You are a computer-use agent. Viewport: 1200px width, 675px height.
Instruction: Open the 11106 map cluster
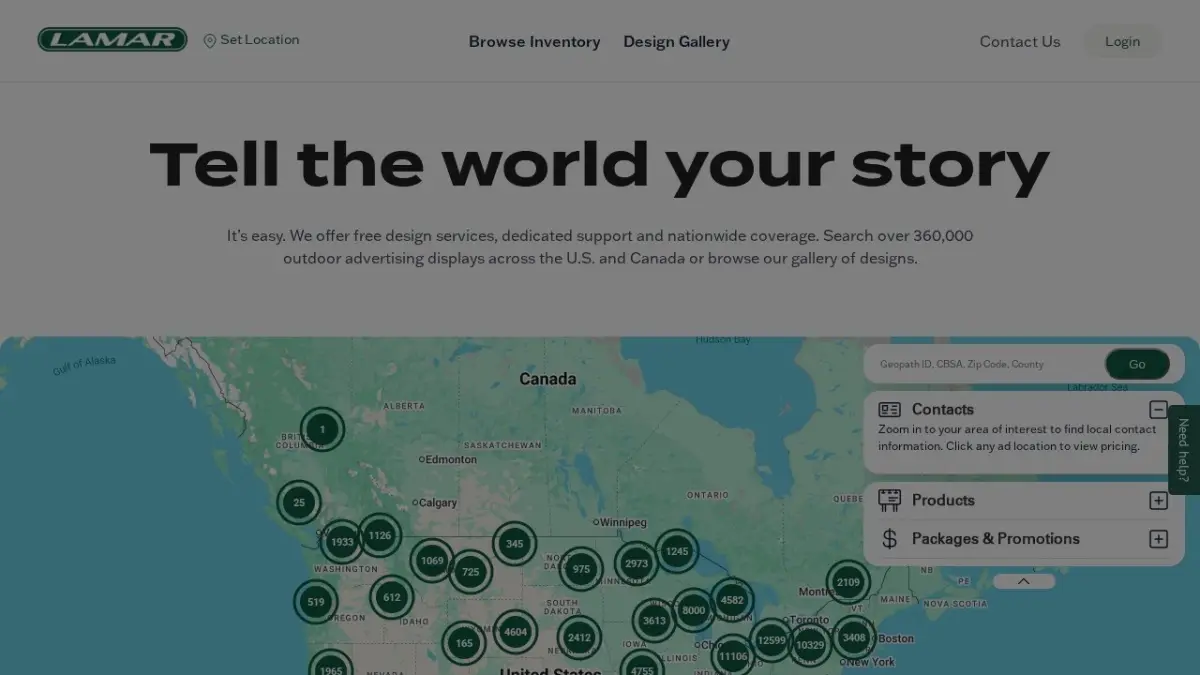733,656
